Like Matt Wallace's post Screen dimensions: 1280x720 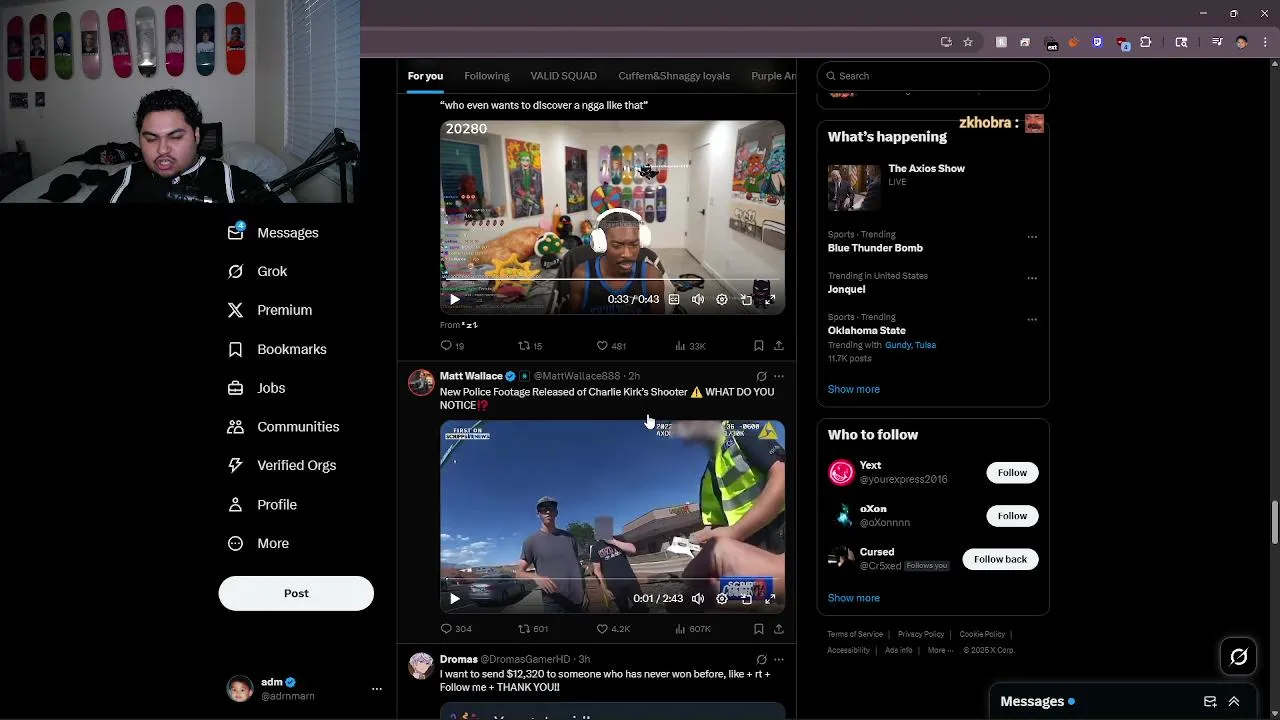click(x=613, y=629)
